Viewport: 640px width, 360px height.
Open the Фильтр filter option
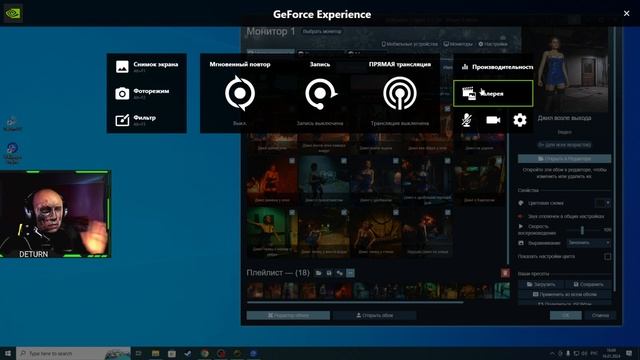tap(147, 120)
